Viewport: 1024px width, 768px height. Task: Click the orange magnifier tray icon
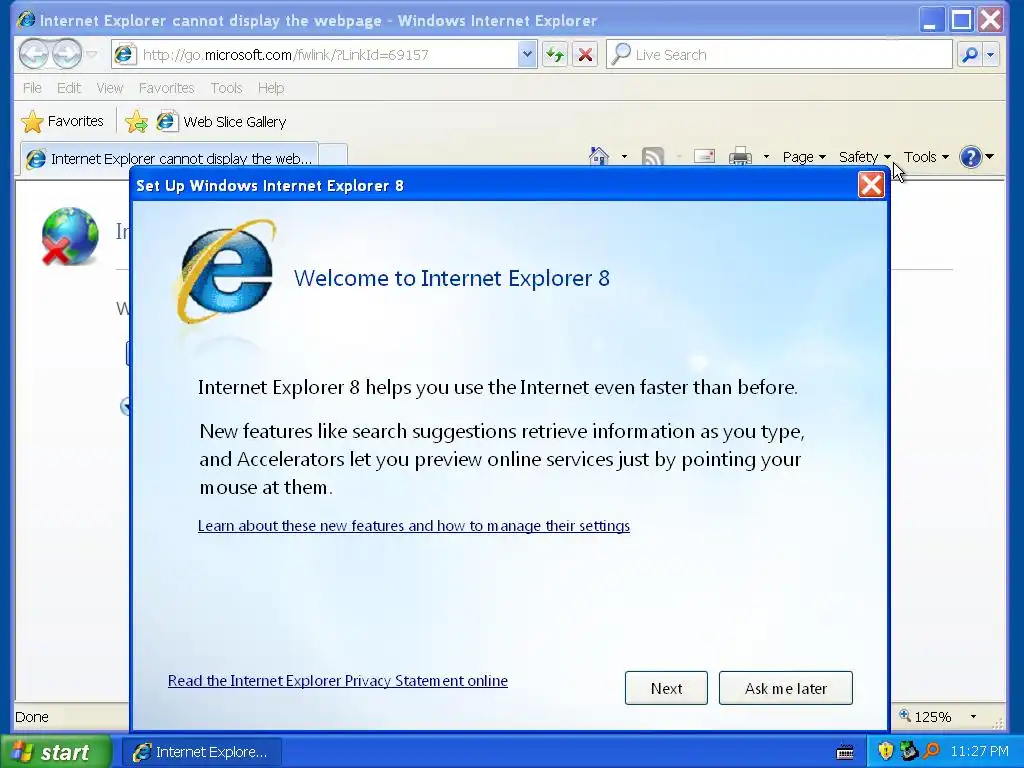pyautogui.click(x=931, y=751)
